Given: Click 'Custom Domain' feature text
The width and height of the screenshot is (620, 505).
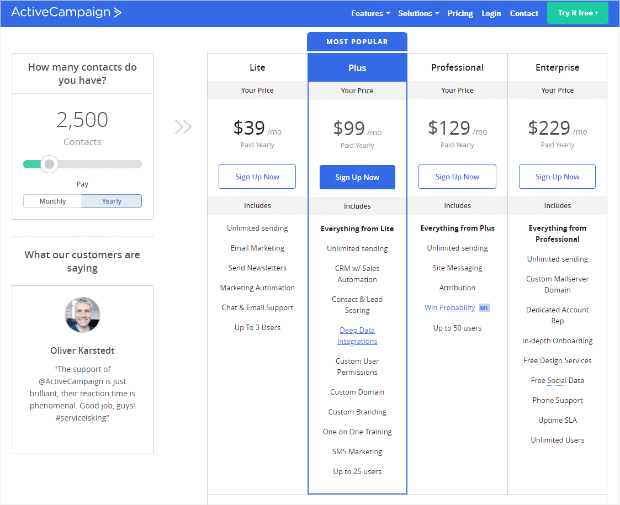Looking at the screenshot, I should click(357, 392).
